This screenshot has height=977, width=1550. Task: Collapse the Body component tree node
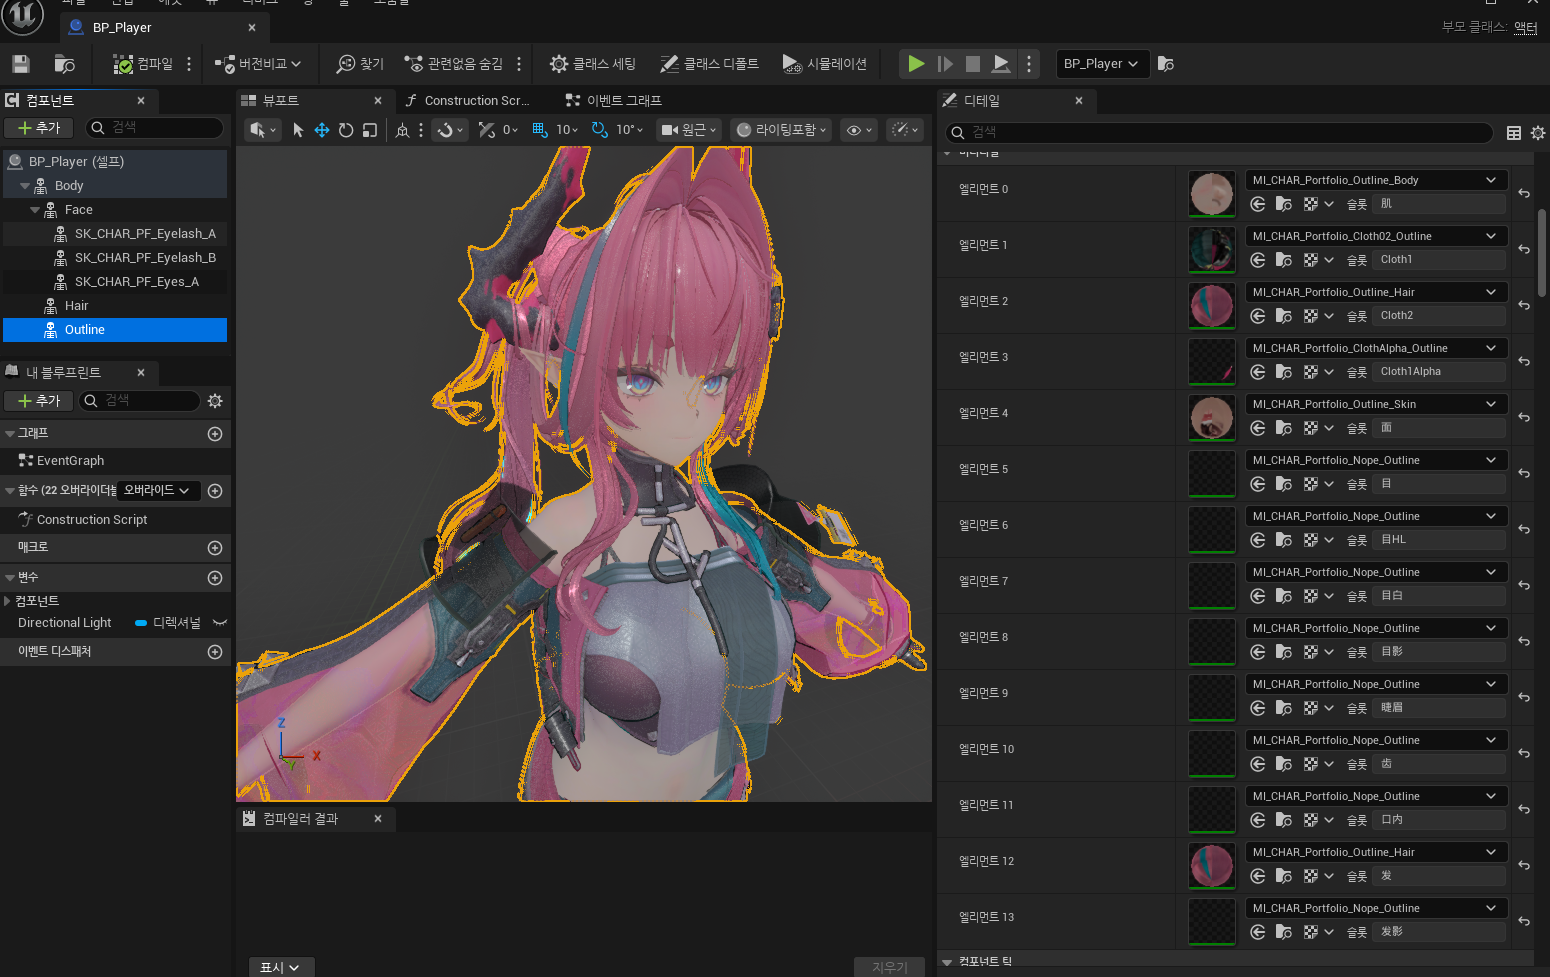tap(25, 186)
